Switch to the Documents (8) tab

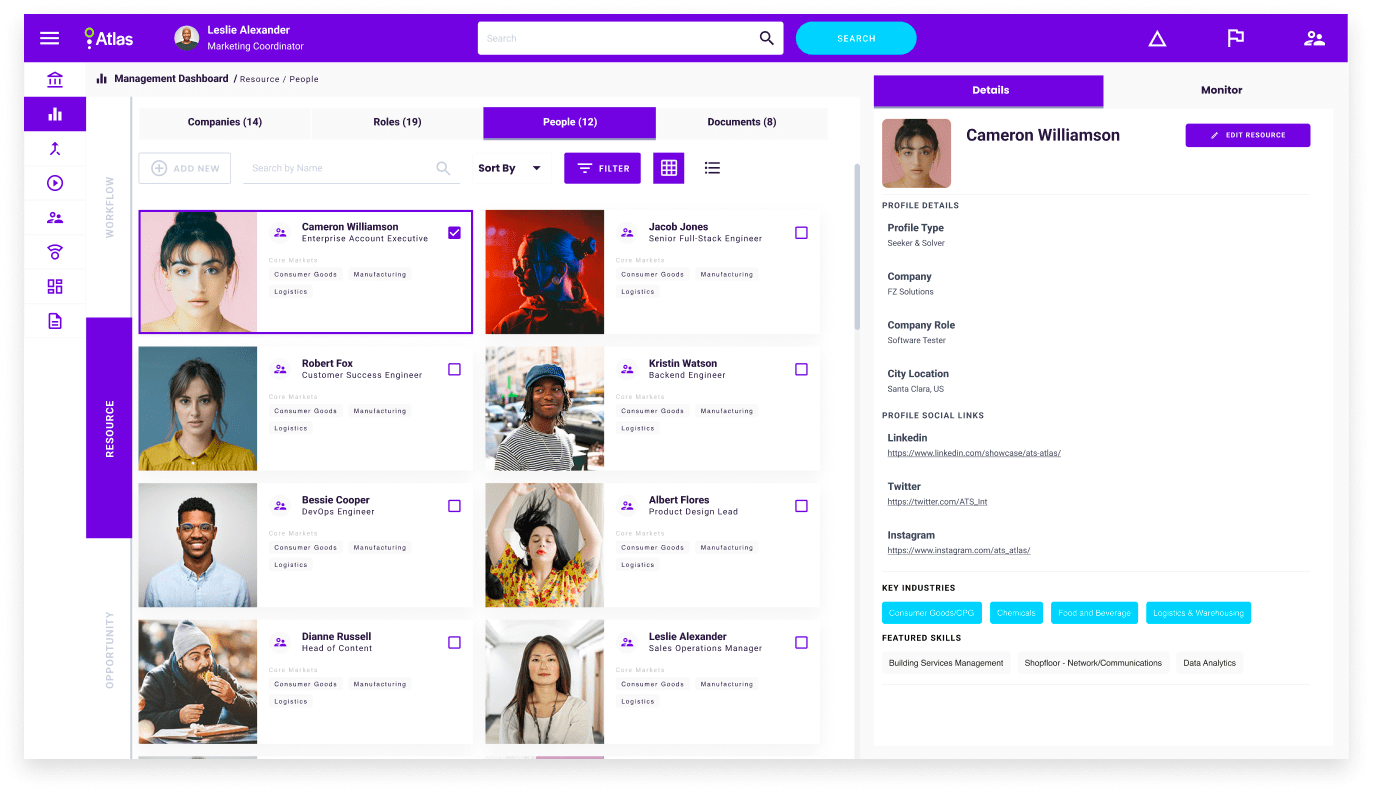pyautogui.click(x=742, y=122)
